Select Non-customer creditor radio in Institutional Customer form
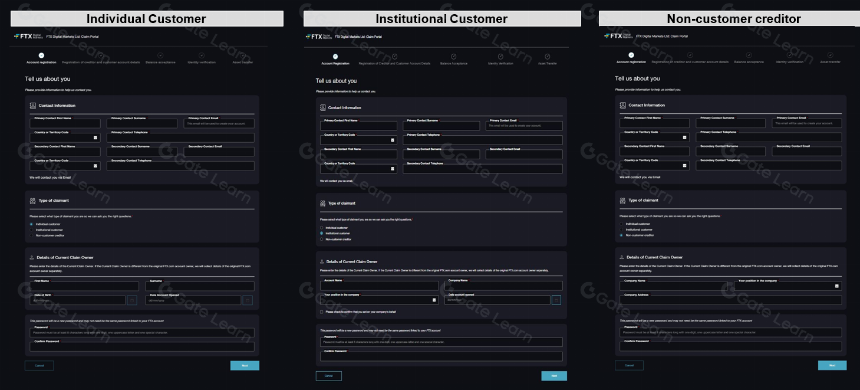 321,239
